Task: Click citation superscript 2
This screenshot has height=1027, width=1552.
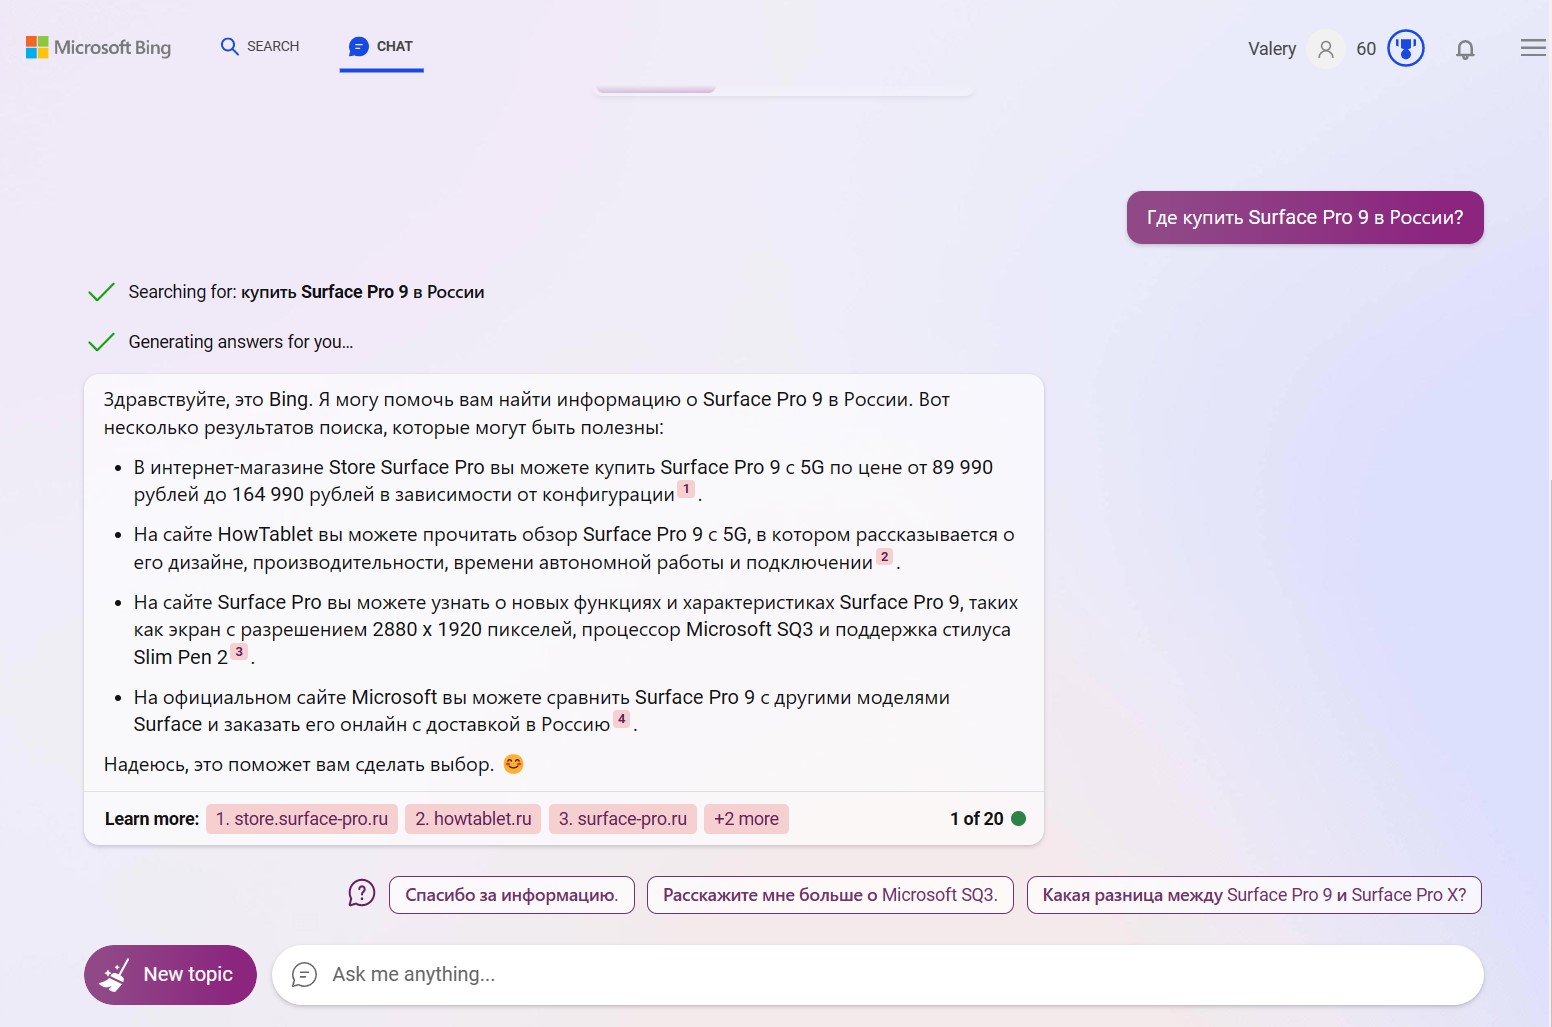Action: point(884,557)
